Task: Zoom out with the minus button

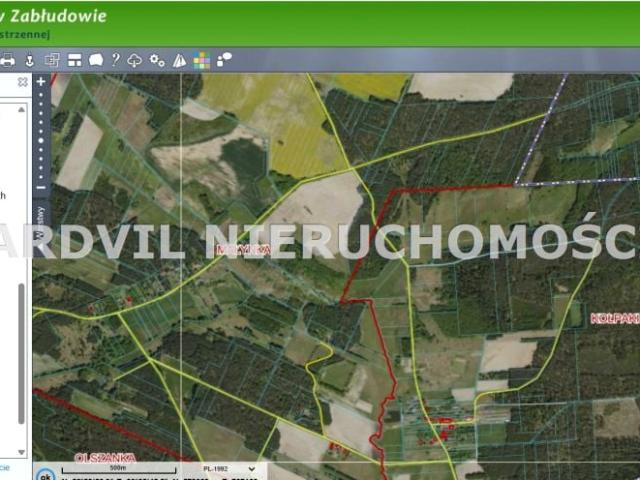Action: pos(41,187)
